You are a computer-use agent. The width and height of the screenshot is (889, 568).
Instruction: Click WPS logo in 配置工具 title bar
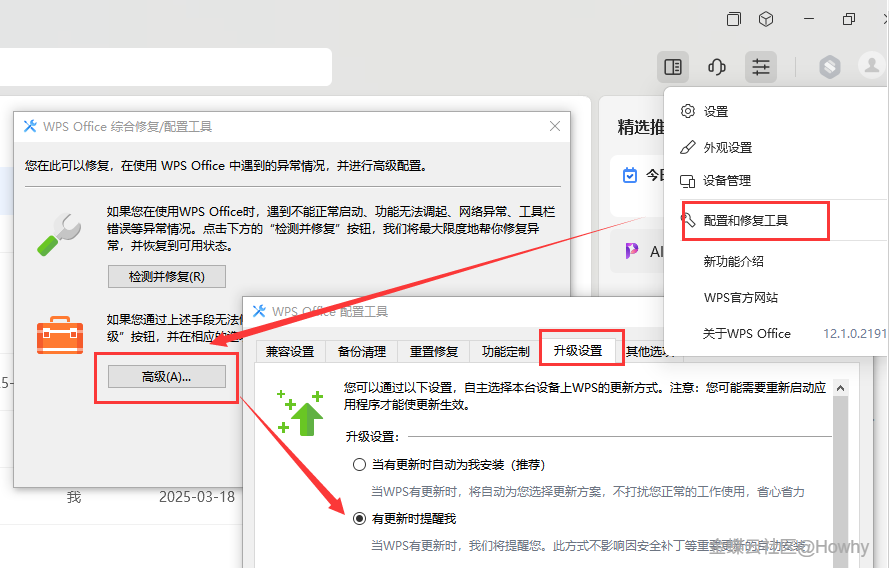(259, 311)
